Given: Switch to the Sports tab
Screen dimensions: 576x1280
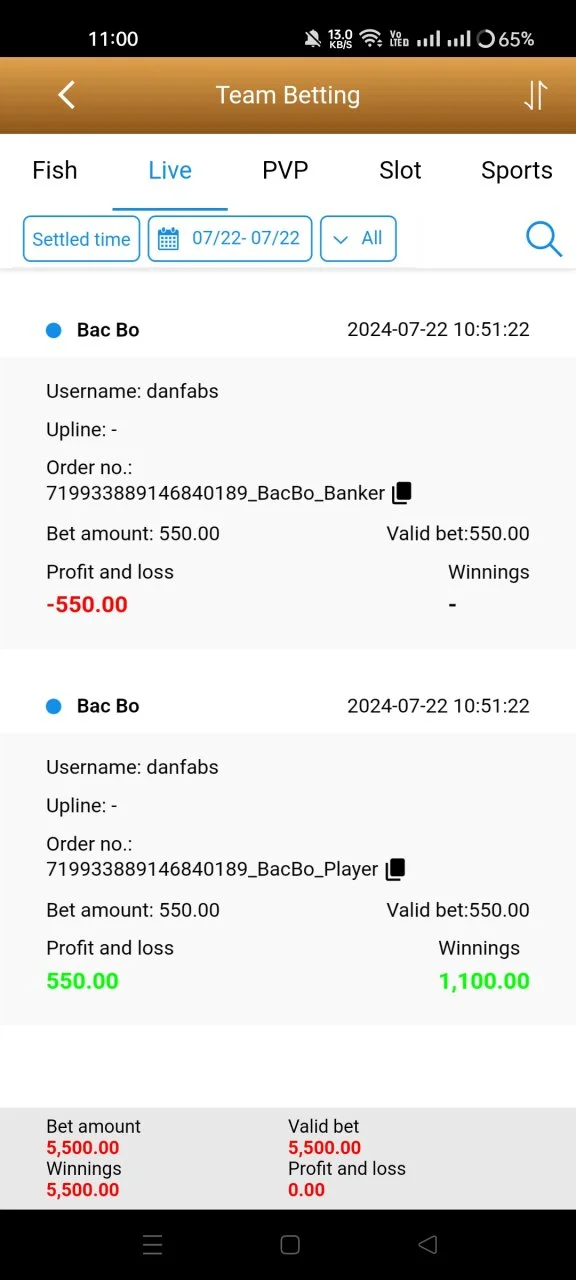Looking at the screenshot, I should coord(517,170).
